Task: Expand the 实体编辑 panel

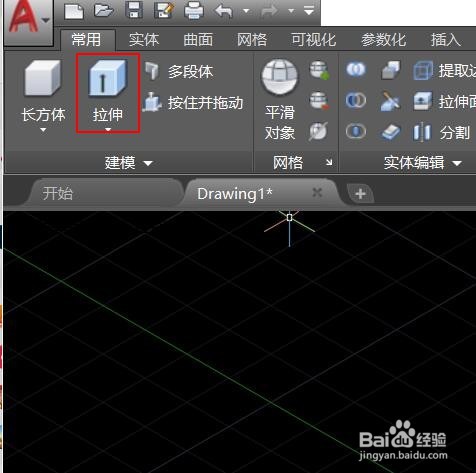Action: tap(423, 163)
